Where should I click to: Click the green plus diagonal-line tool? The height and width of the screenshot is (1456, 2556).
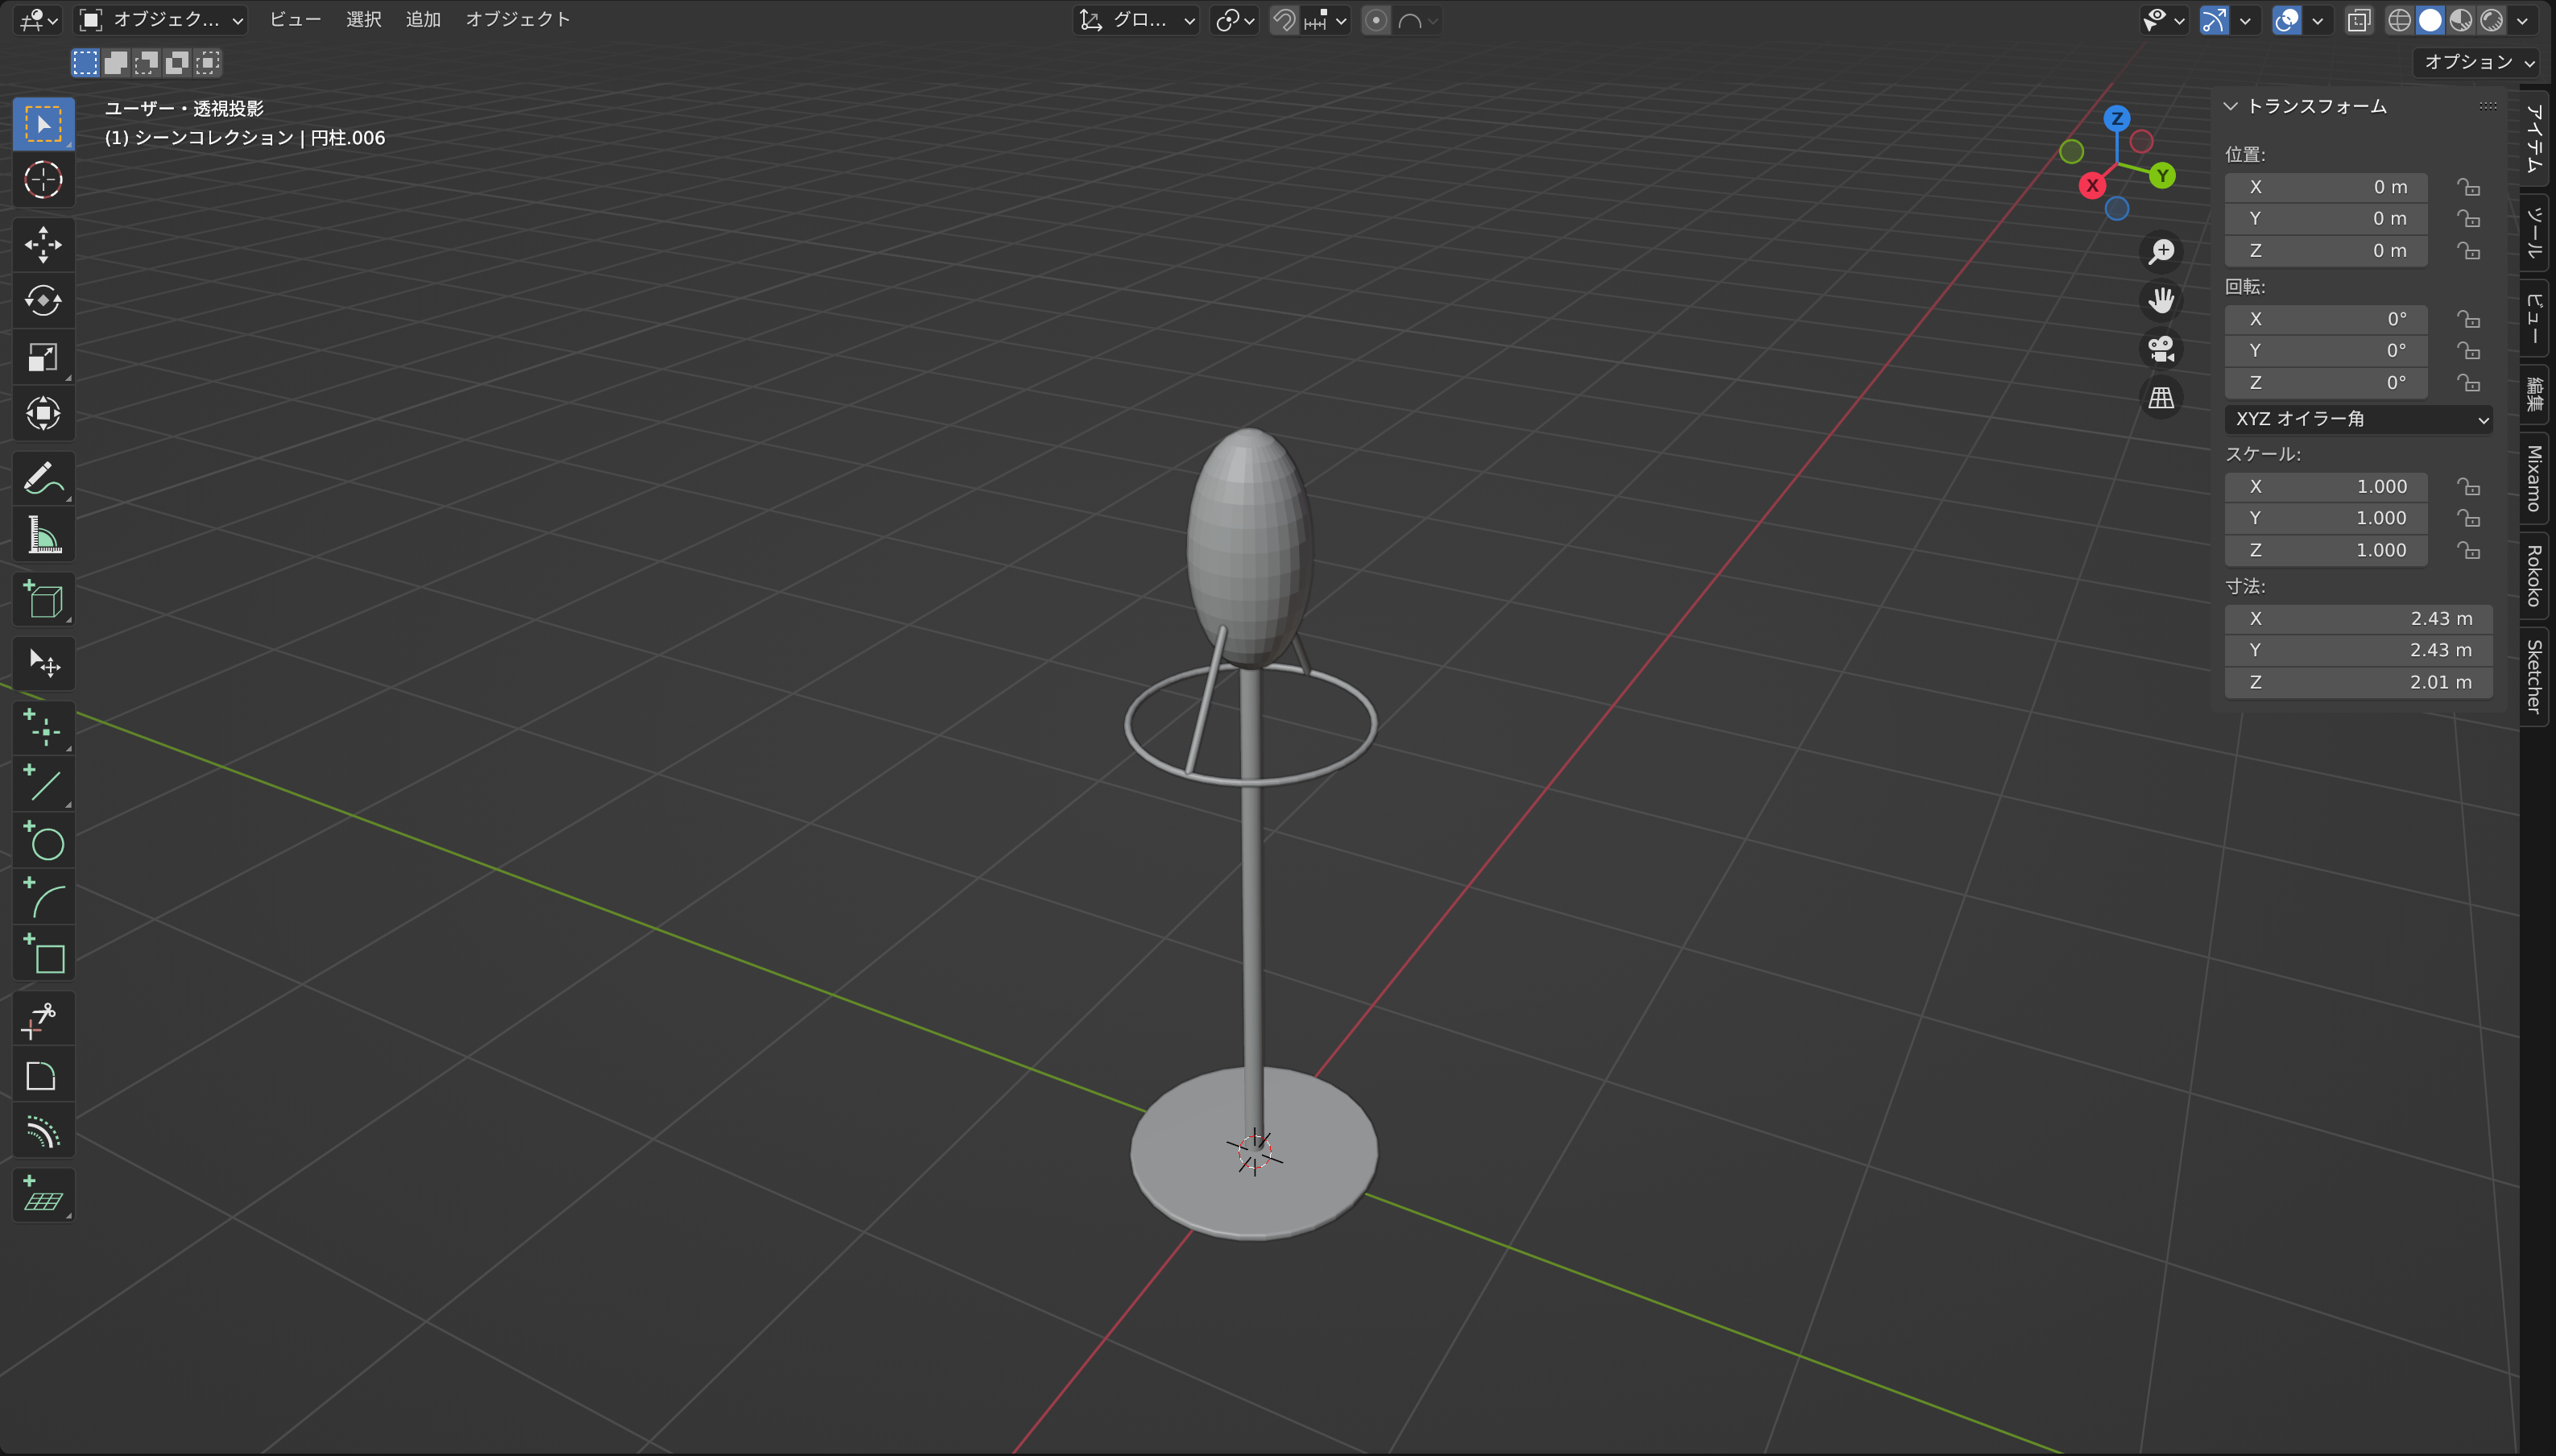pyautogui.click(x=43, y=784)
